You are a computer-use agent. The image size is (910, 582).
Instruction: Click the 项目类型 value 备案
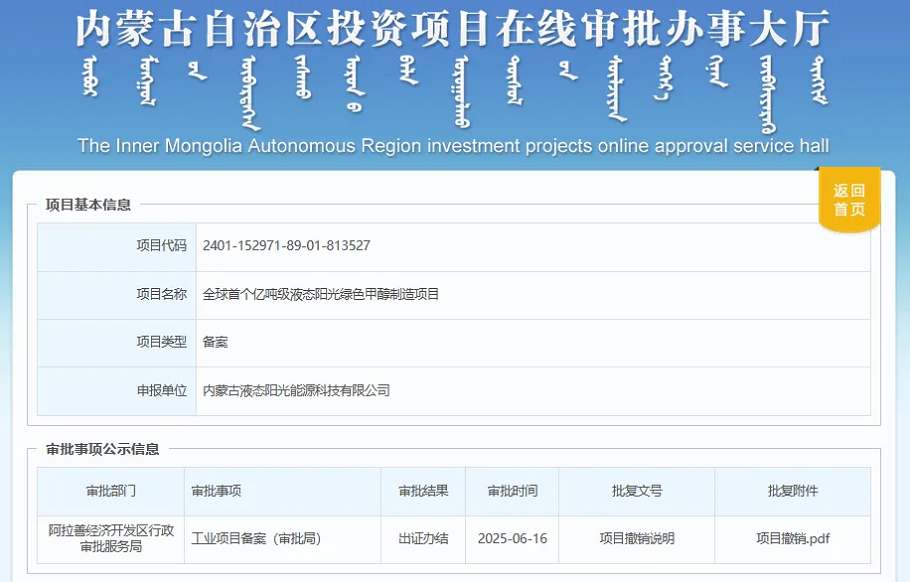(x=215, y=342)
